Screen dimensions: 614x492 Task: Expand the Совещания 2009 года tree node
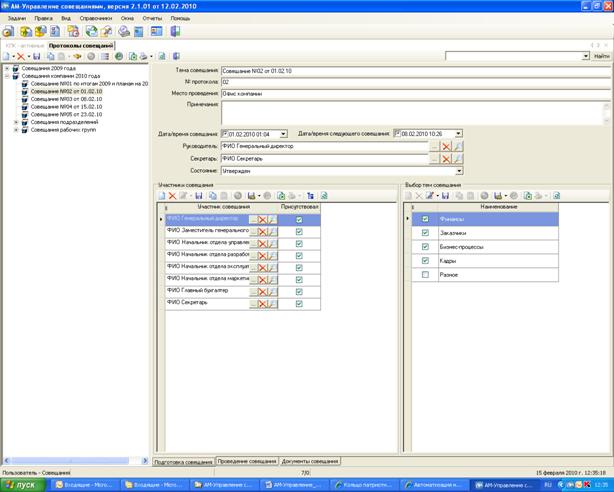point(6,68)
